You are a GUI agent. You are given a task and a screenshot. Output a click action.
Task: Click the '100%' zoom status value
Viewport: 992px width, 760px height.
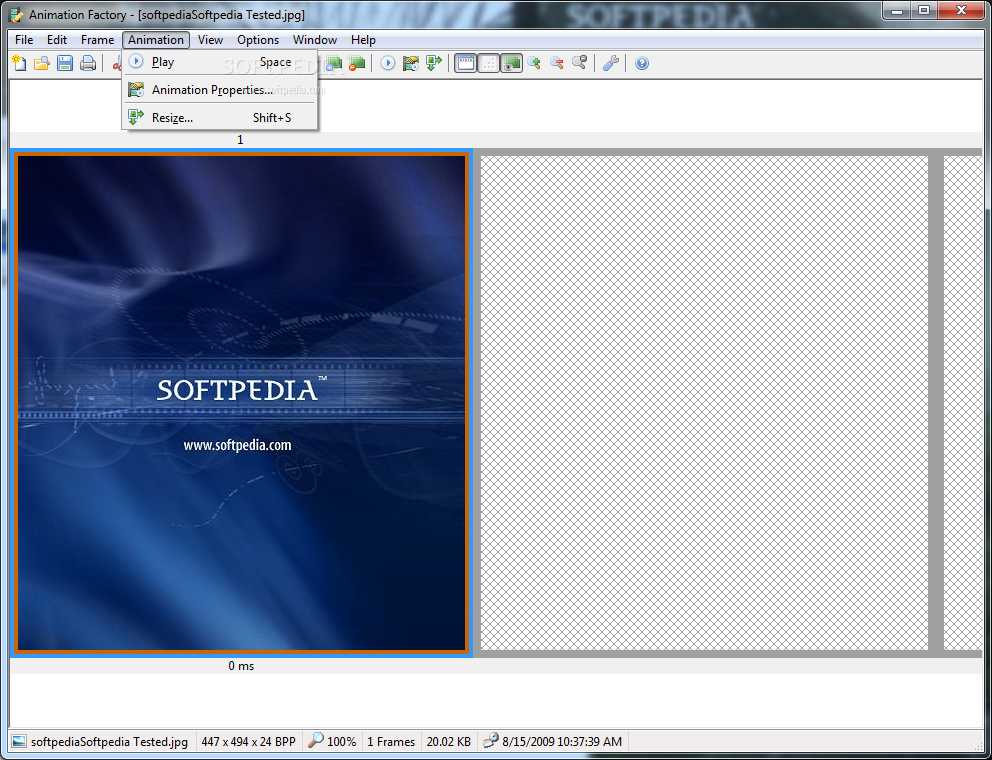pyautogui.click(x=342, y=742)
